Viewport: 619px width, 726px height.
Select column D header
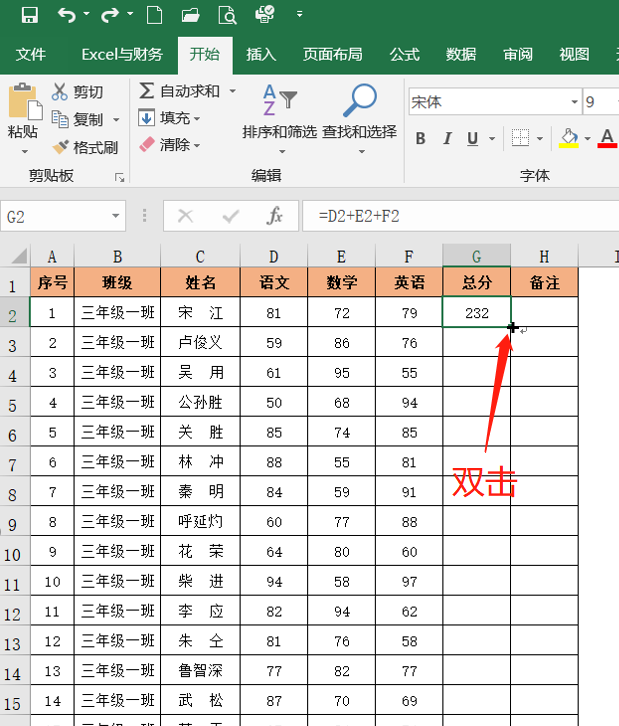[x=274, y=256]
